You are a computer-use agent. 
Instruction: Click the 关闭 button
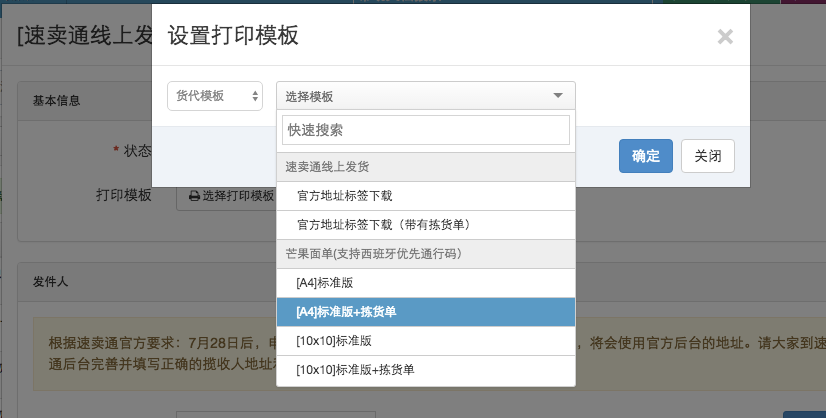(707, 156)
